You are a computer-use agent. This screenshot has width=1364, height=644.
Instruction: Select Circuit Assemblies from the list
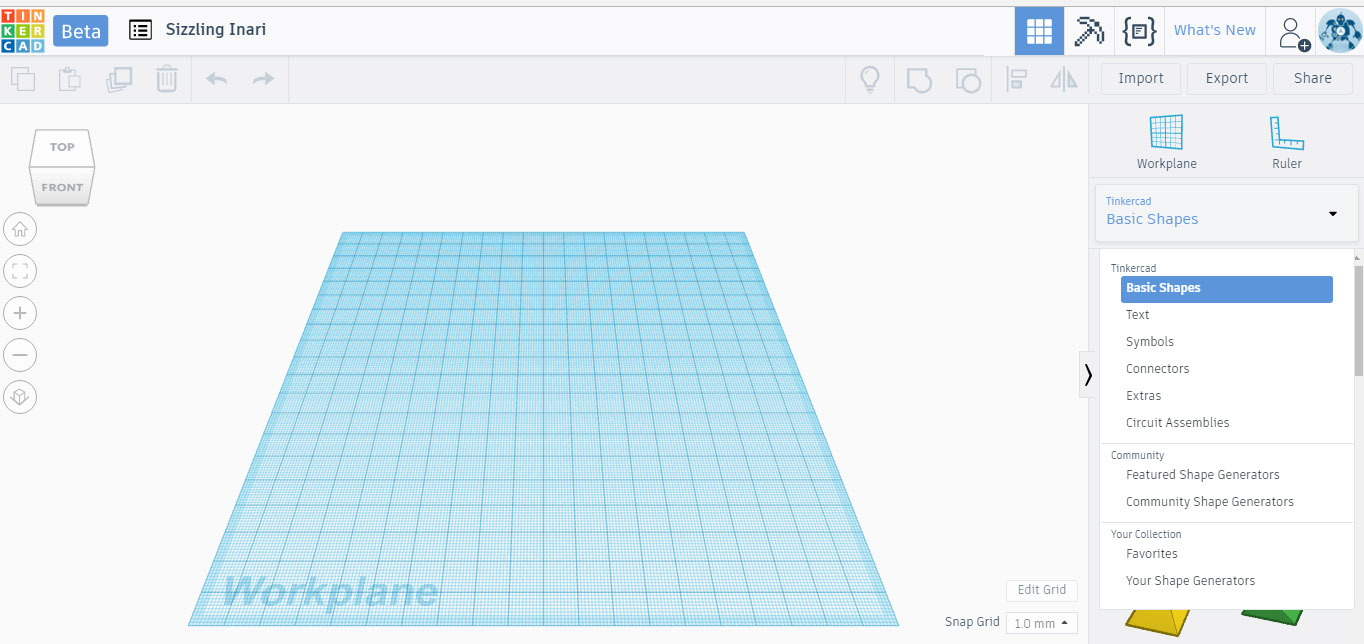click(1178, 423)
